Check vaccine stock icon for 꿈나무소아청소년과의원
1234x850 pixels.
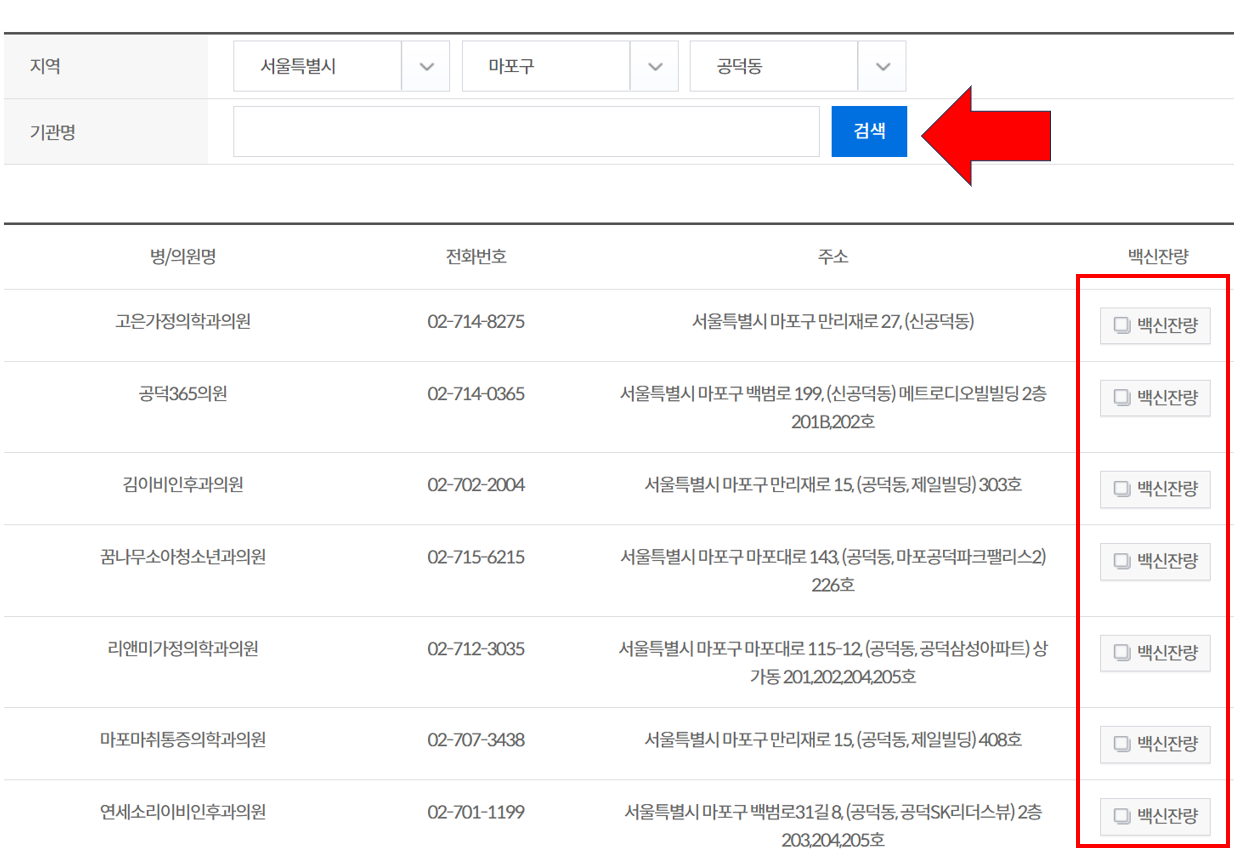[x=1155, y=562]
